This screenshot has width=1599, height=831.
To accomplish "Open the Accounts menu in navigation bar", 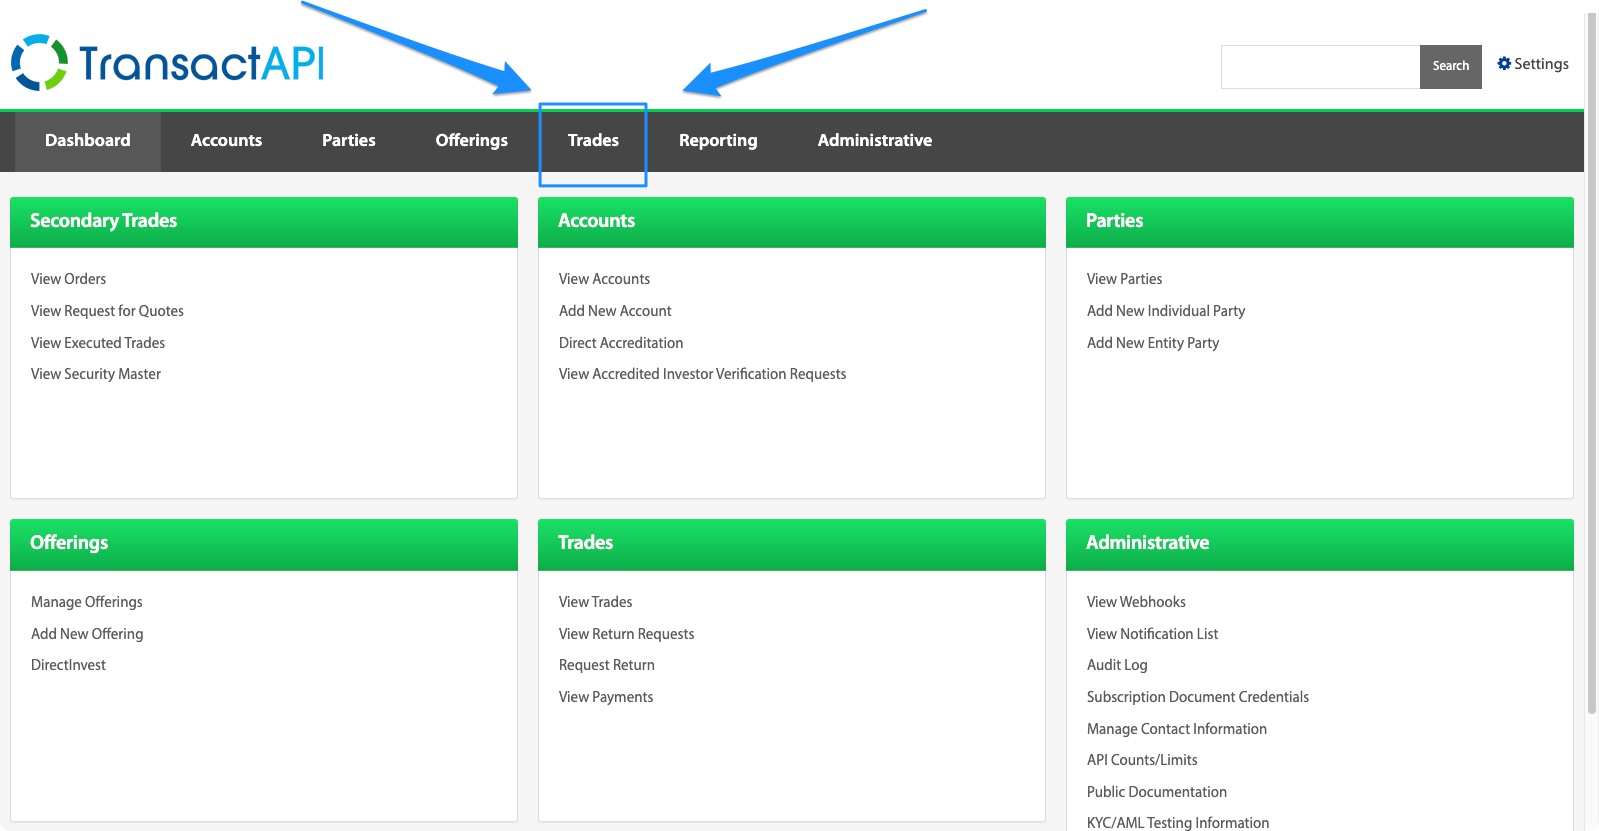I will 226,141.
